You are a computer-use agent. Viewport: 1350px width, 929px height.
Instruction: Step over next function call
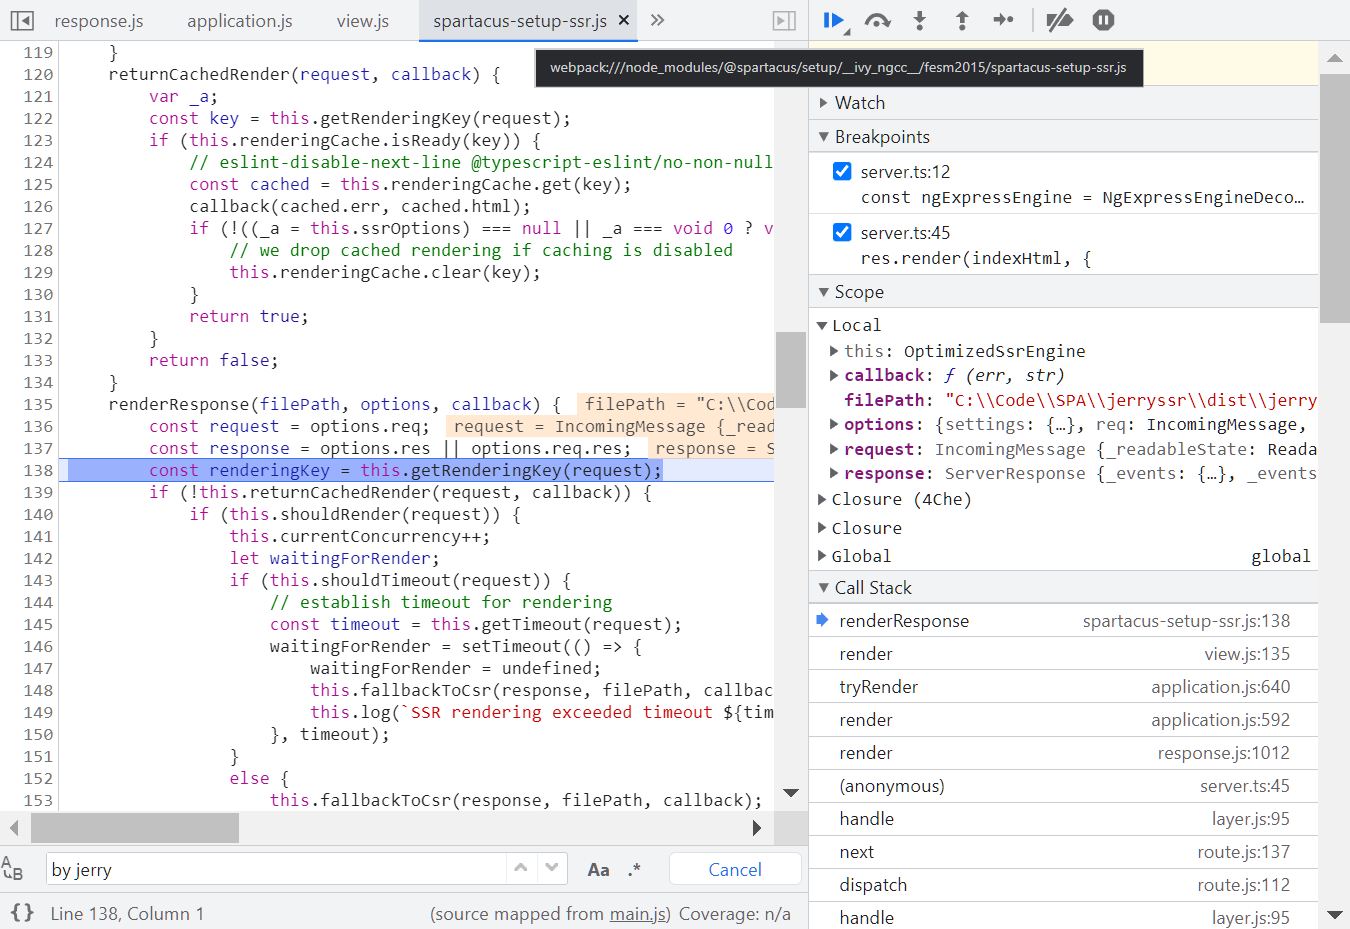tap(877, 20)
